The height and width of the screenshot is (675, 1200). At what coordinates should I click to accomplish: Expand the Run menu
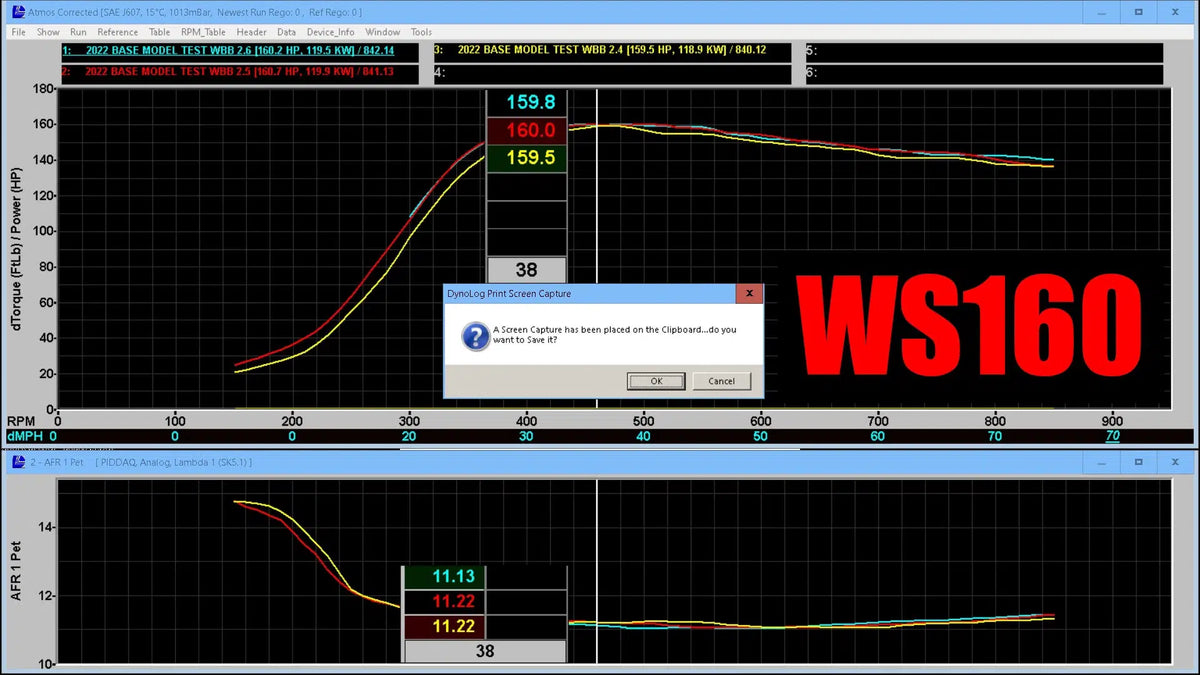(78, 32)
